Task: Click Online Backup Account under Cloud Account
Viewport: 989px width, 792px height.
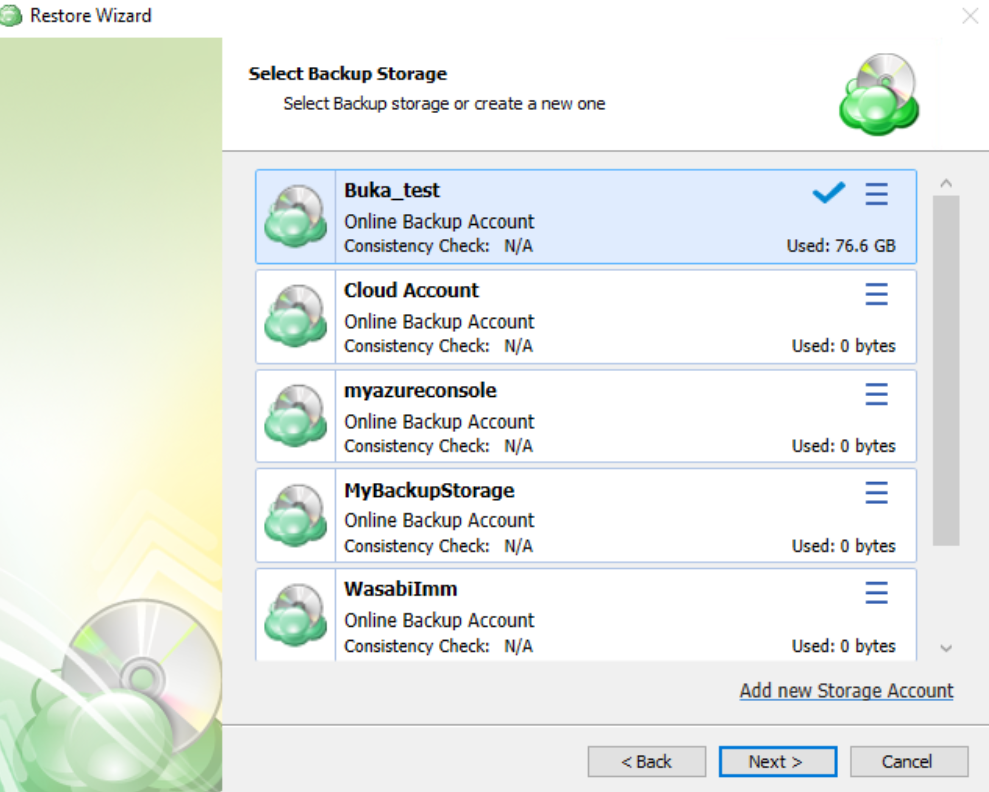Action: [439, 322]
